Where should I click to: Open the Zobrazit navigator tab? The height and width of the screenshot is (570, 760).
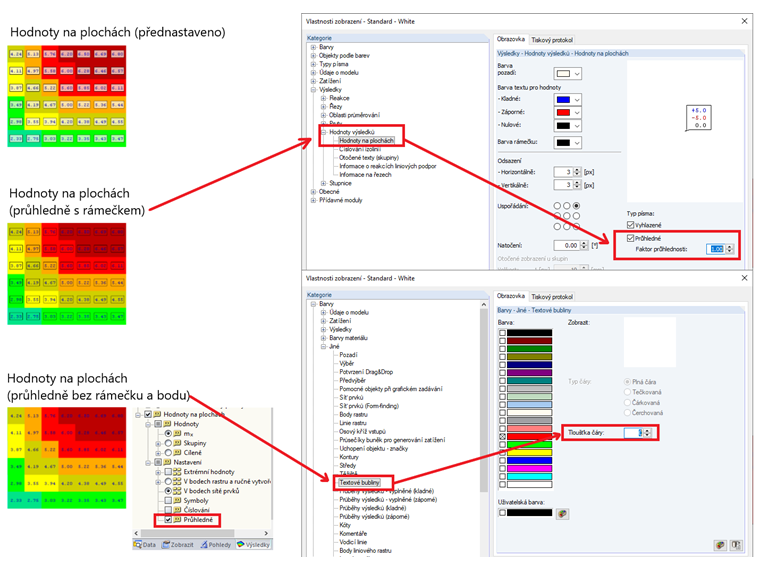177,545
